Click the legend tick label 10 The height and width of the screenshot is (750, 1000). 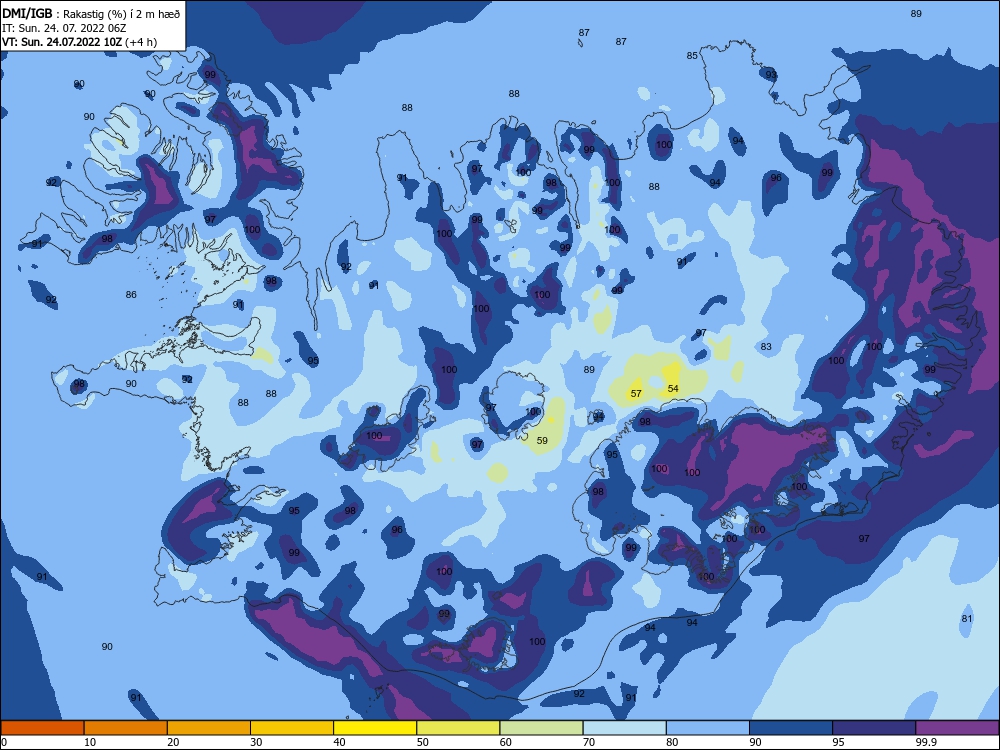tap(90, 742)
